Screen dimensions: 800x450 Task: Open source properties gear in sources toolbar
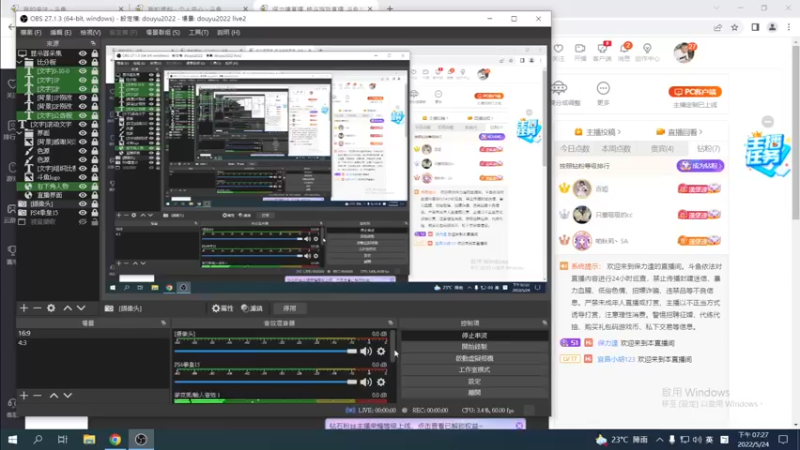(x=51, y=308)
